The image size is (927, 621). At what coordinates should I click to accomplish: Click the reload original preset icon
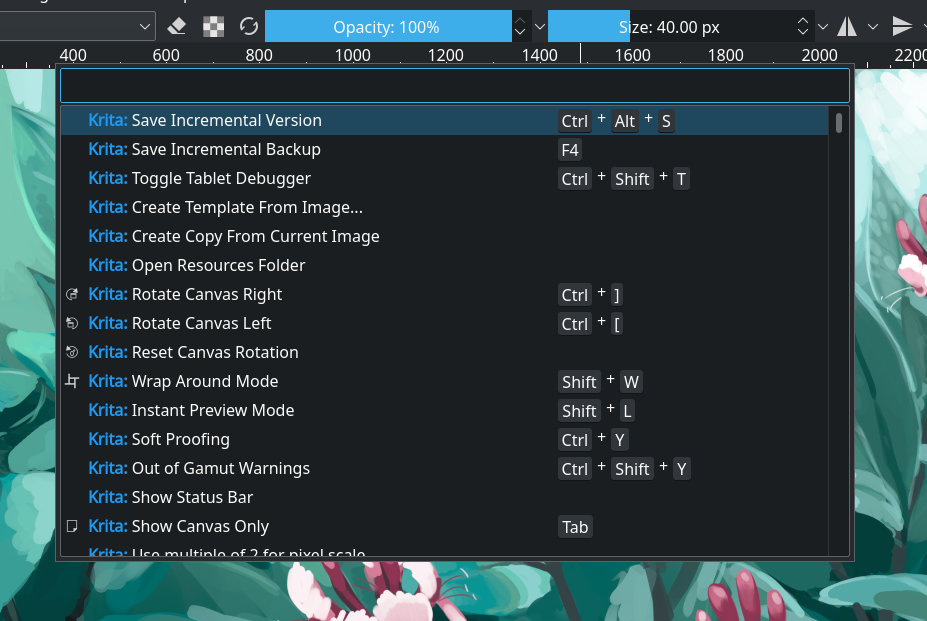[249, 25]
